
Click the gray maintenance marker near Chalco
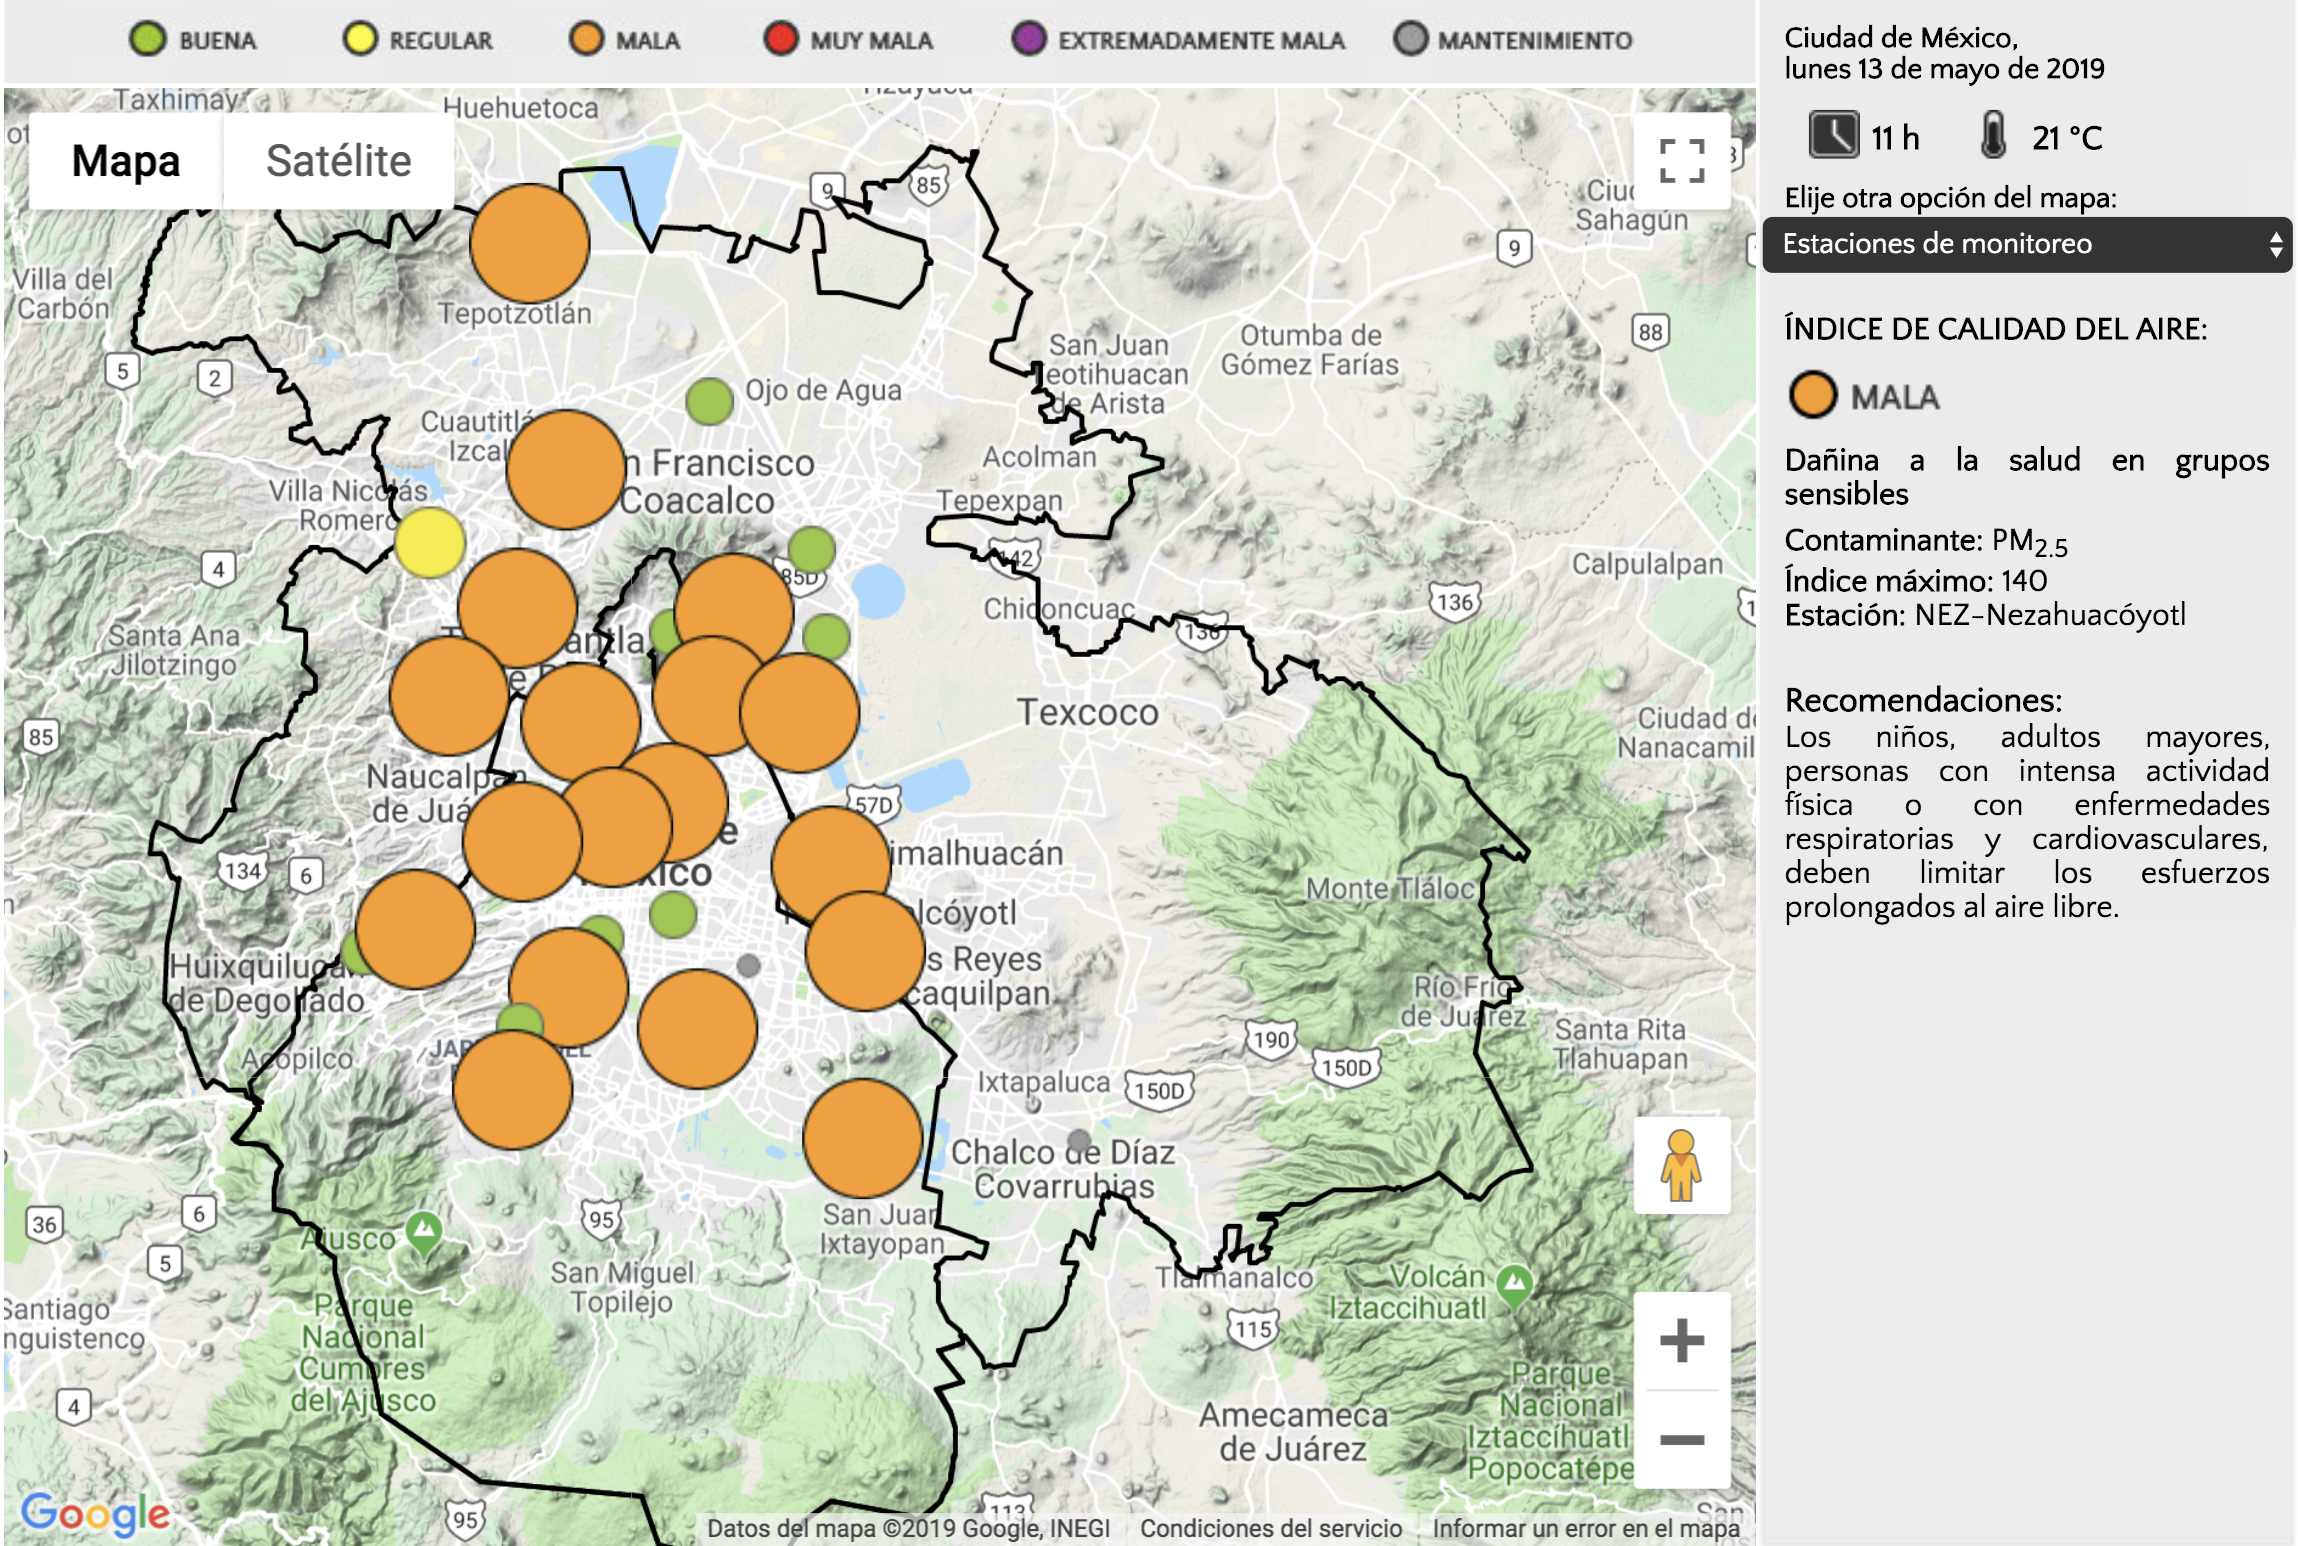tap(1079, 1141)
